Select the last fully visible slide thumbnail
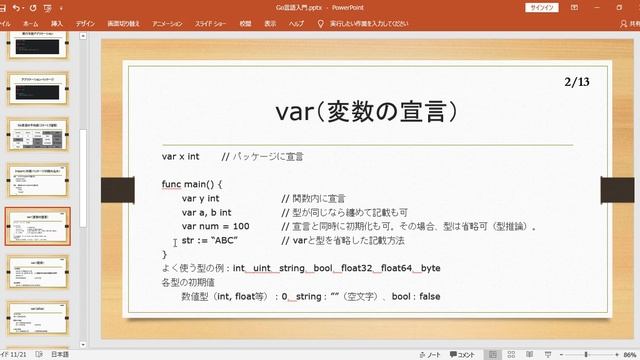This screenshot has height=360, width=640. pyautogui.click(x=37, y=318)
